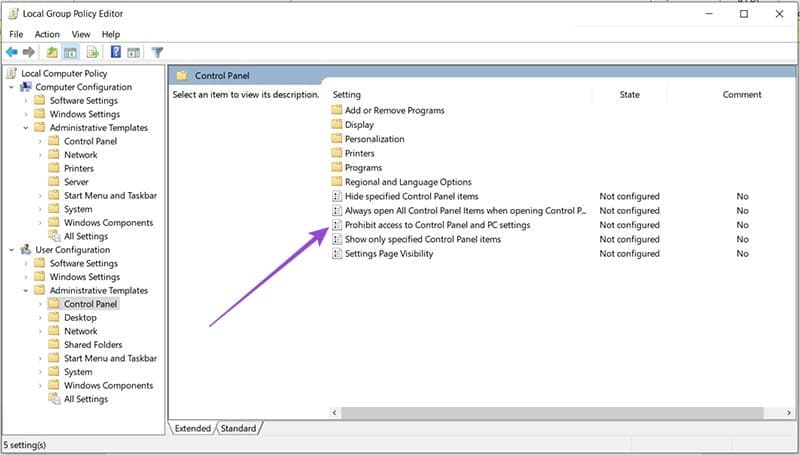This screenshot has width=800, height=455.
Task: Click the Back arrow in the toolbar
Action: (12, 52)
